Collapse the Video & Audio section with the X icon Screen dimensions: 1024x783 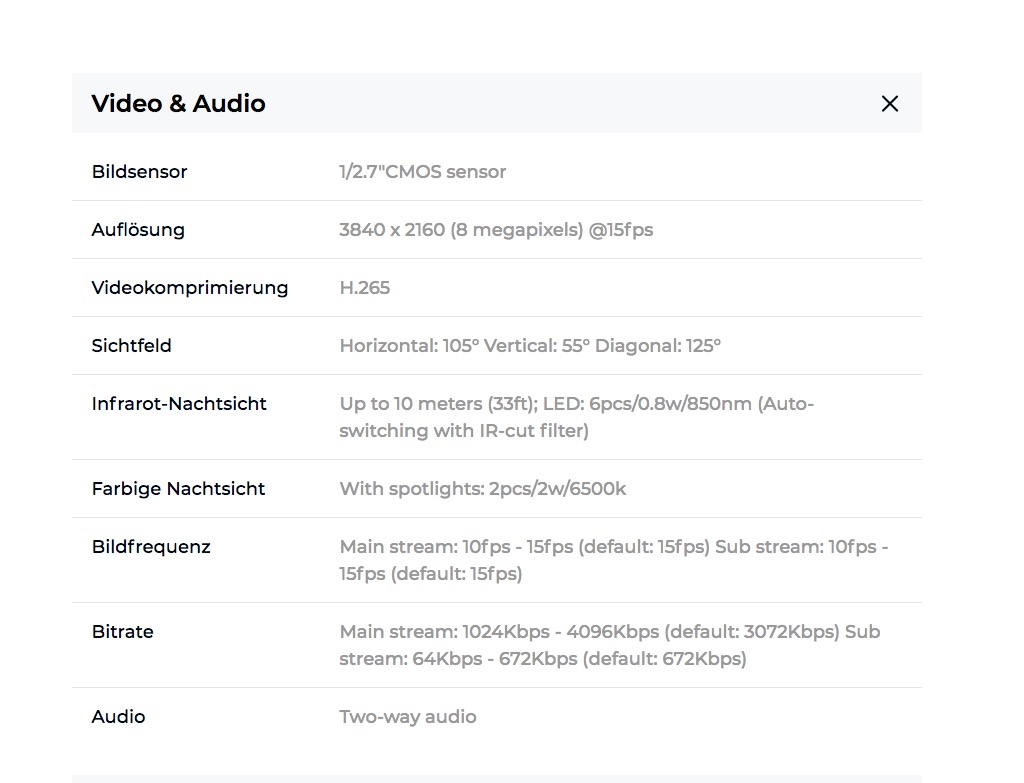point(889,104)
